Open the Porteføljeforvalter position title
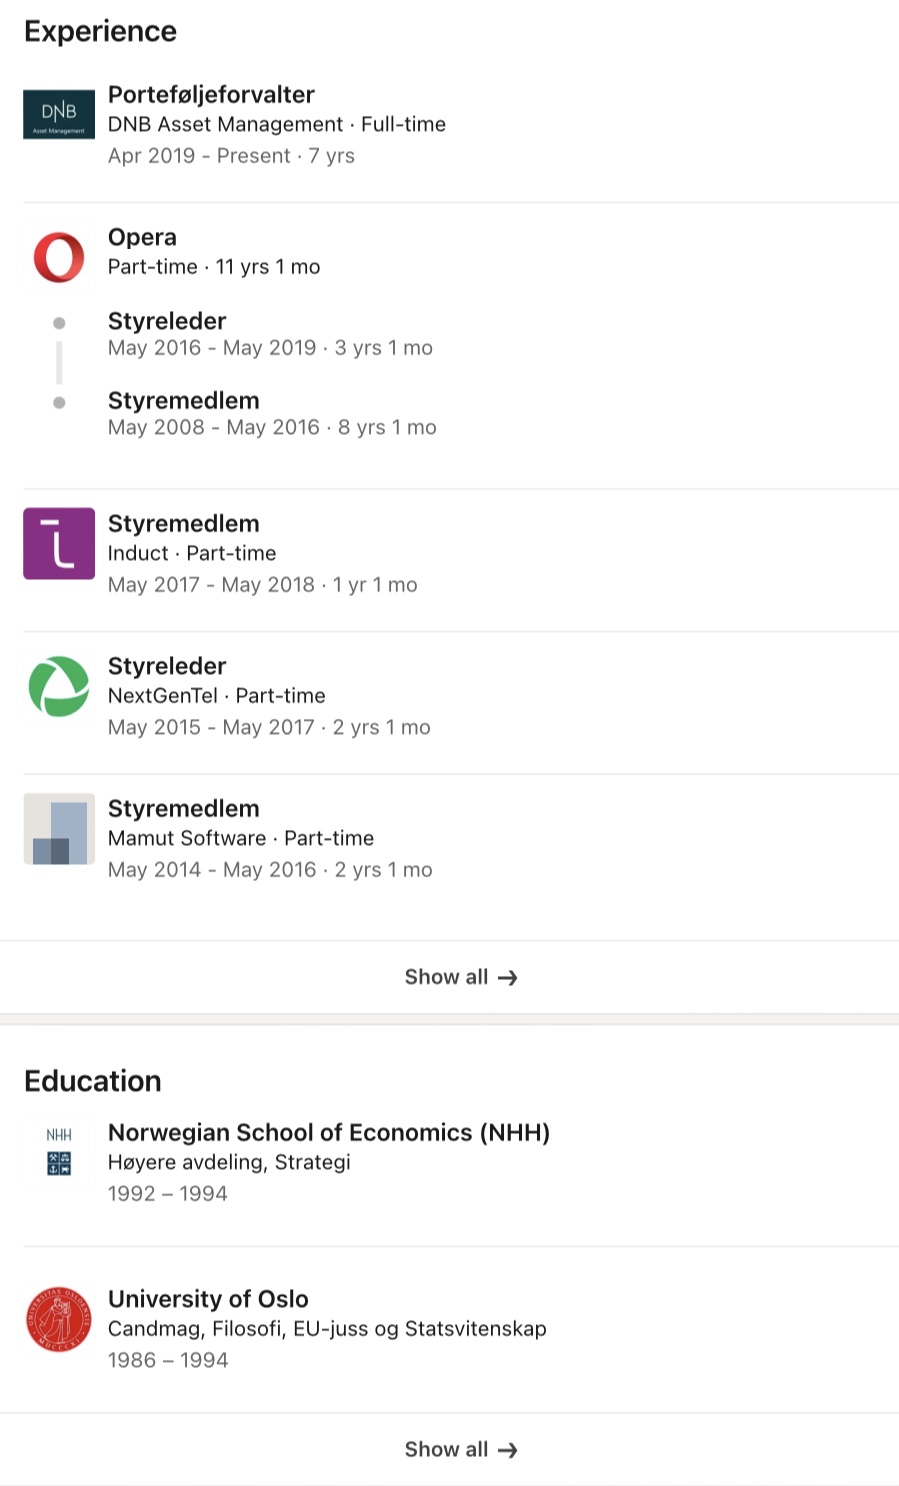Screen dimensions: 899x1486 tap(211, 94)
